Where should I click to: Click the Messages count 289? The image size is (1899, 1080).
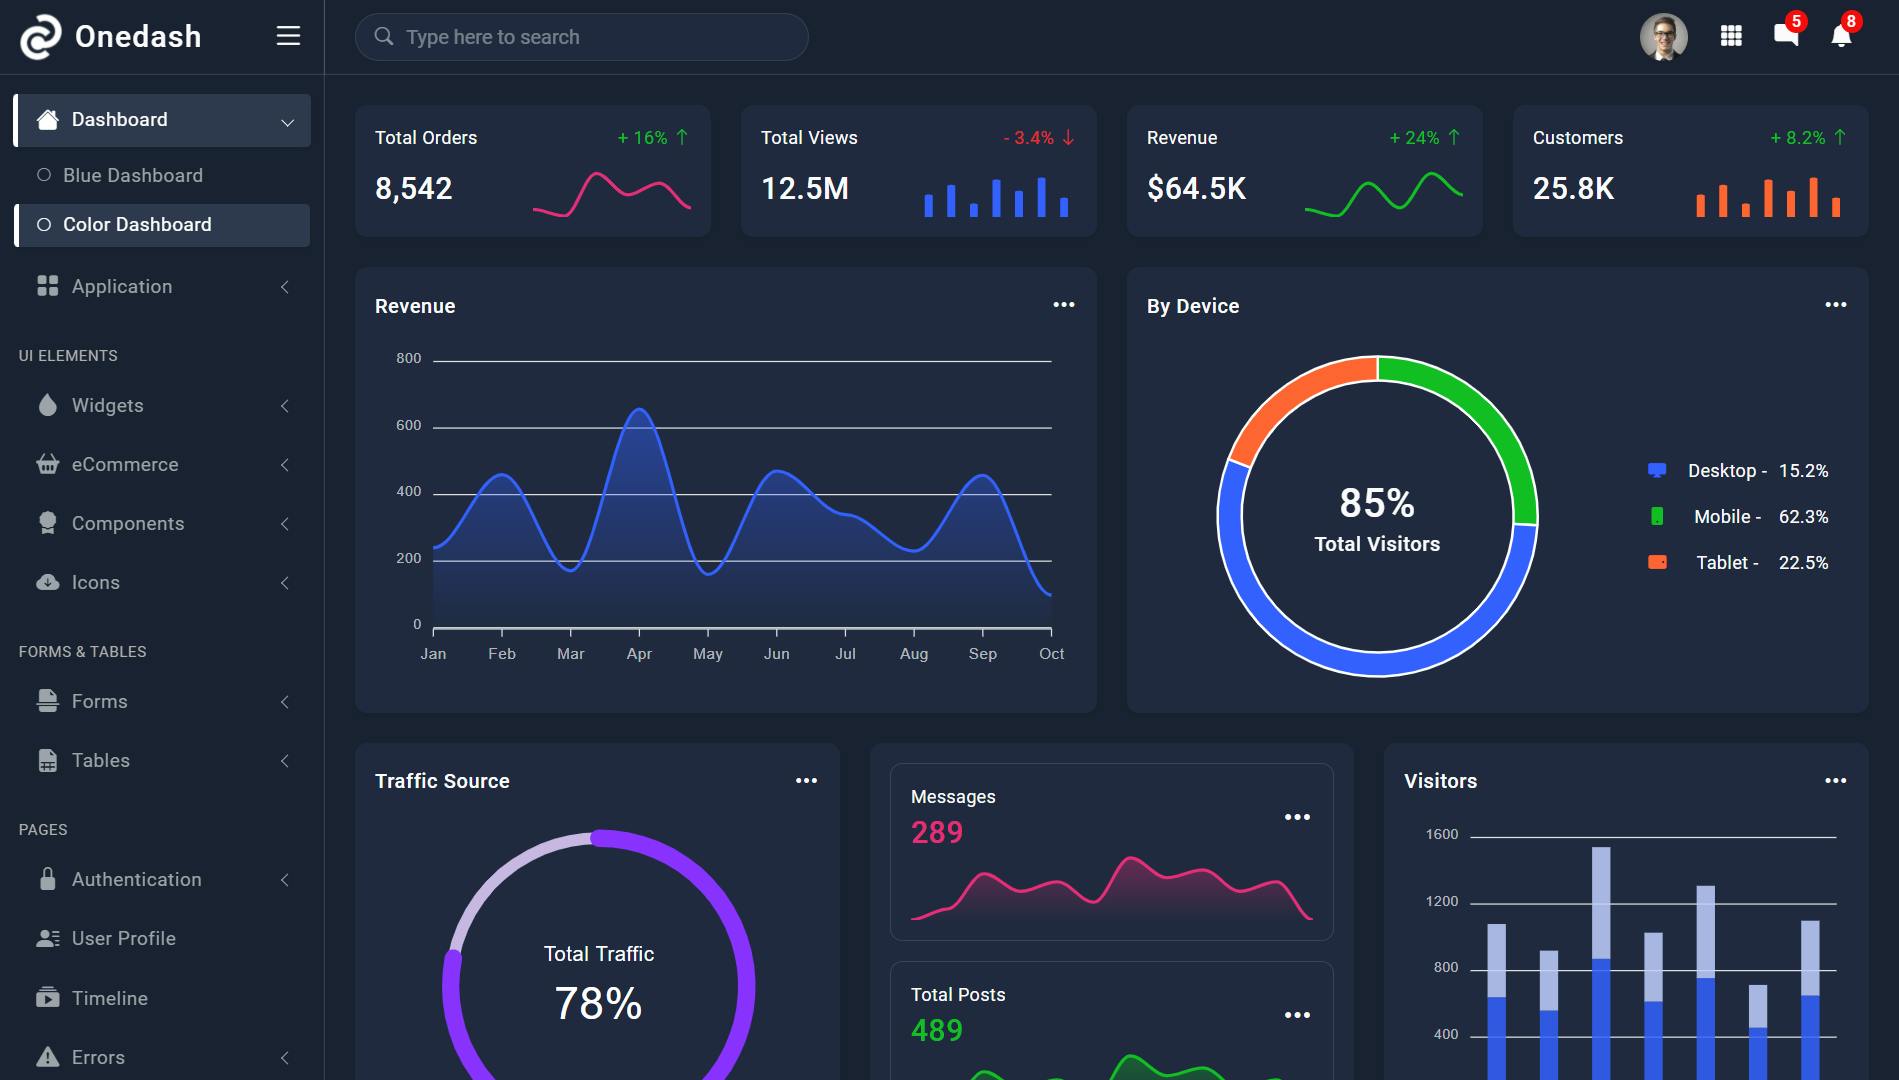coord(937,832)
